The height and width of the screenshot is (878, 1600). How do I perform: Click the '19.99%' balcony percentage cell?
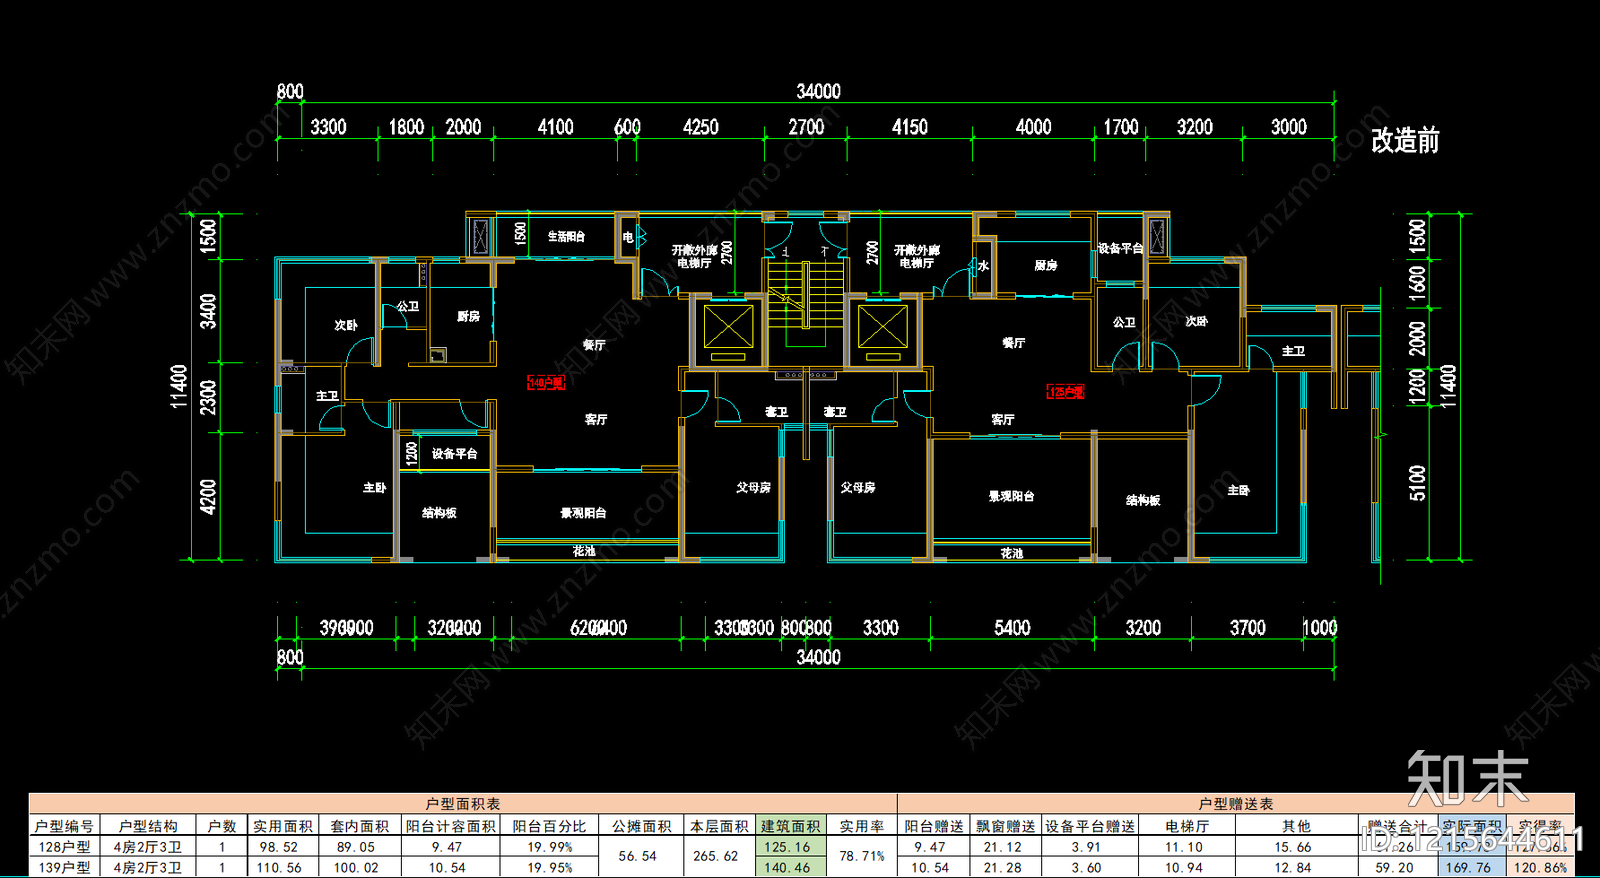pos(550,847)
